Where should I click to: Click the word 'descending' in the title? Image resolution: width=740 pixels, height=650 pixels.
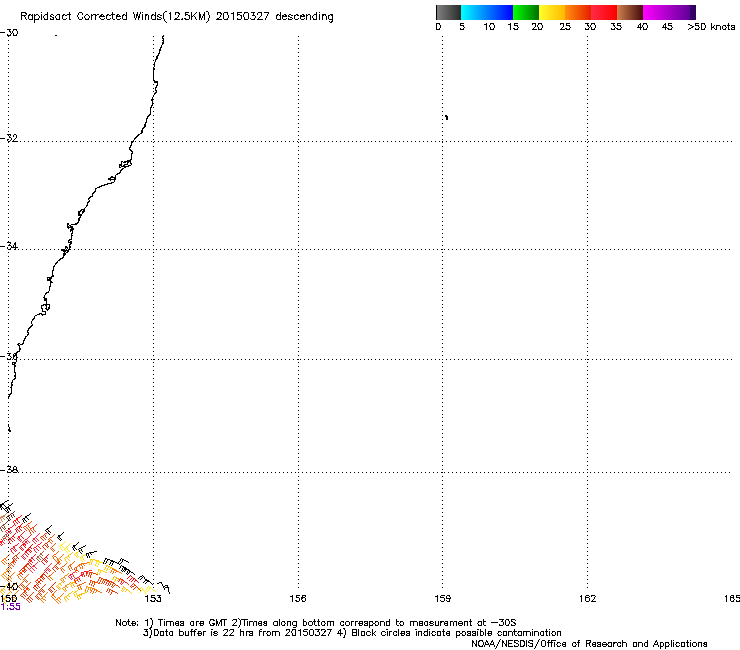(304, 17)
